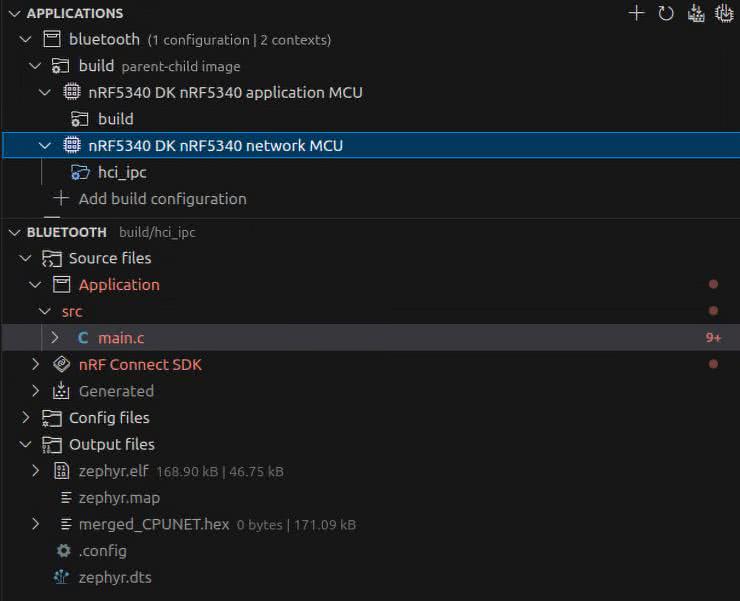
Task: Expand the merged_CPUNET.hex entry
Action: (x=36, y=524)
